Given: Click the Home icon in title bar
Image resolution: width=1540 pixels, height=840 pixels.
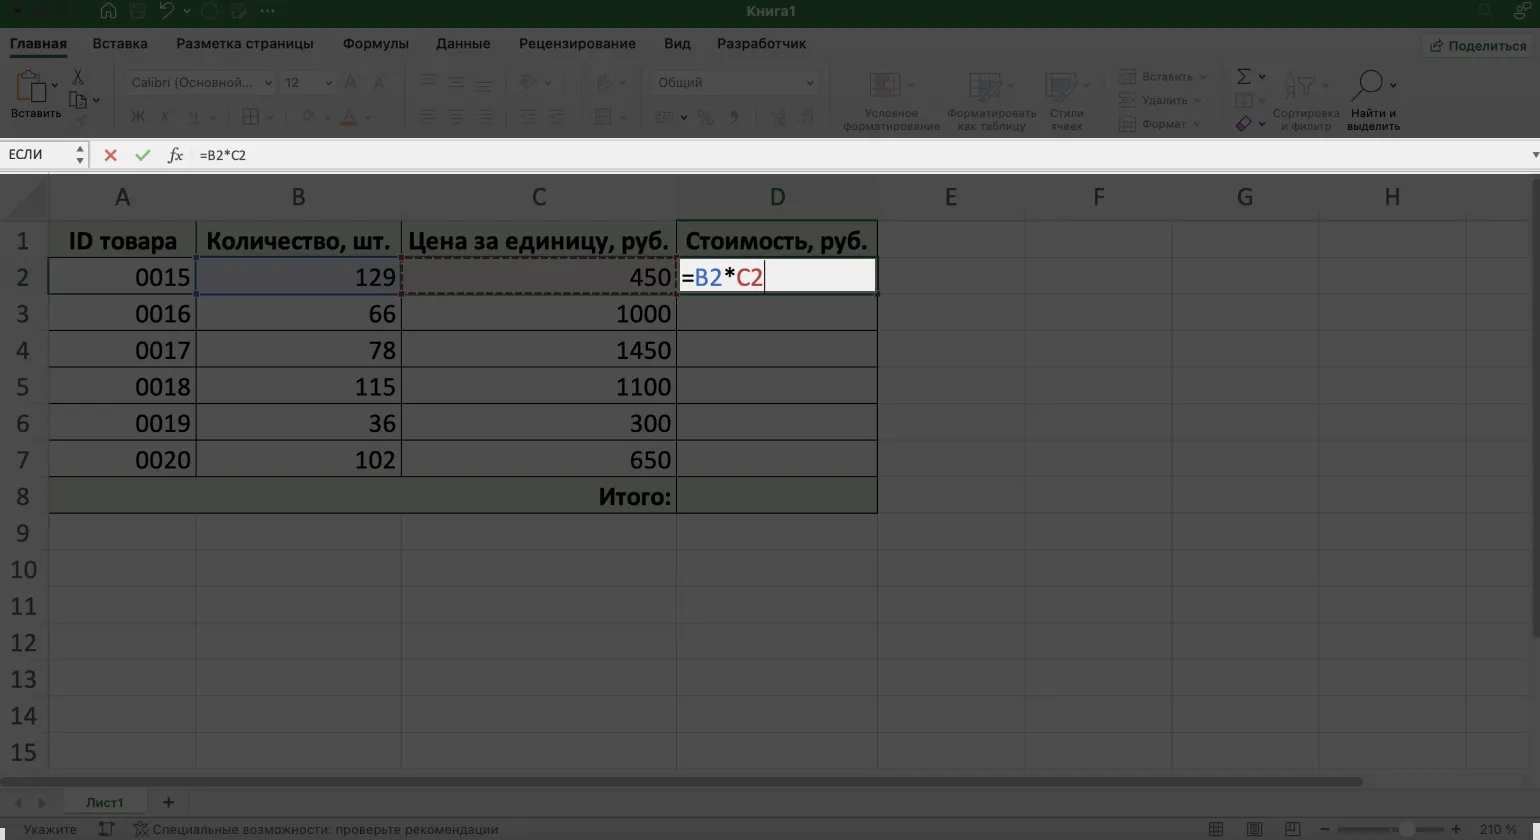Looking at the screenshot, I should click(108, 11).
